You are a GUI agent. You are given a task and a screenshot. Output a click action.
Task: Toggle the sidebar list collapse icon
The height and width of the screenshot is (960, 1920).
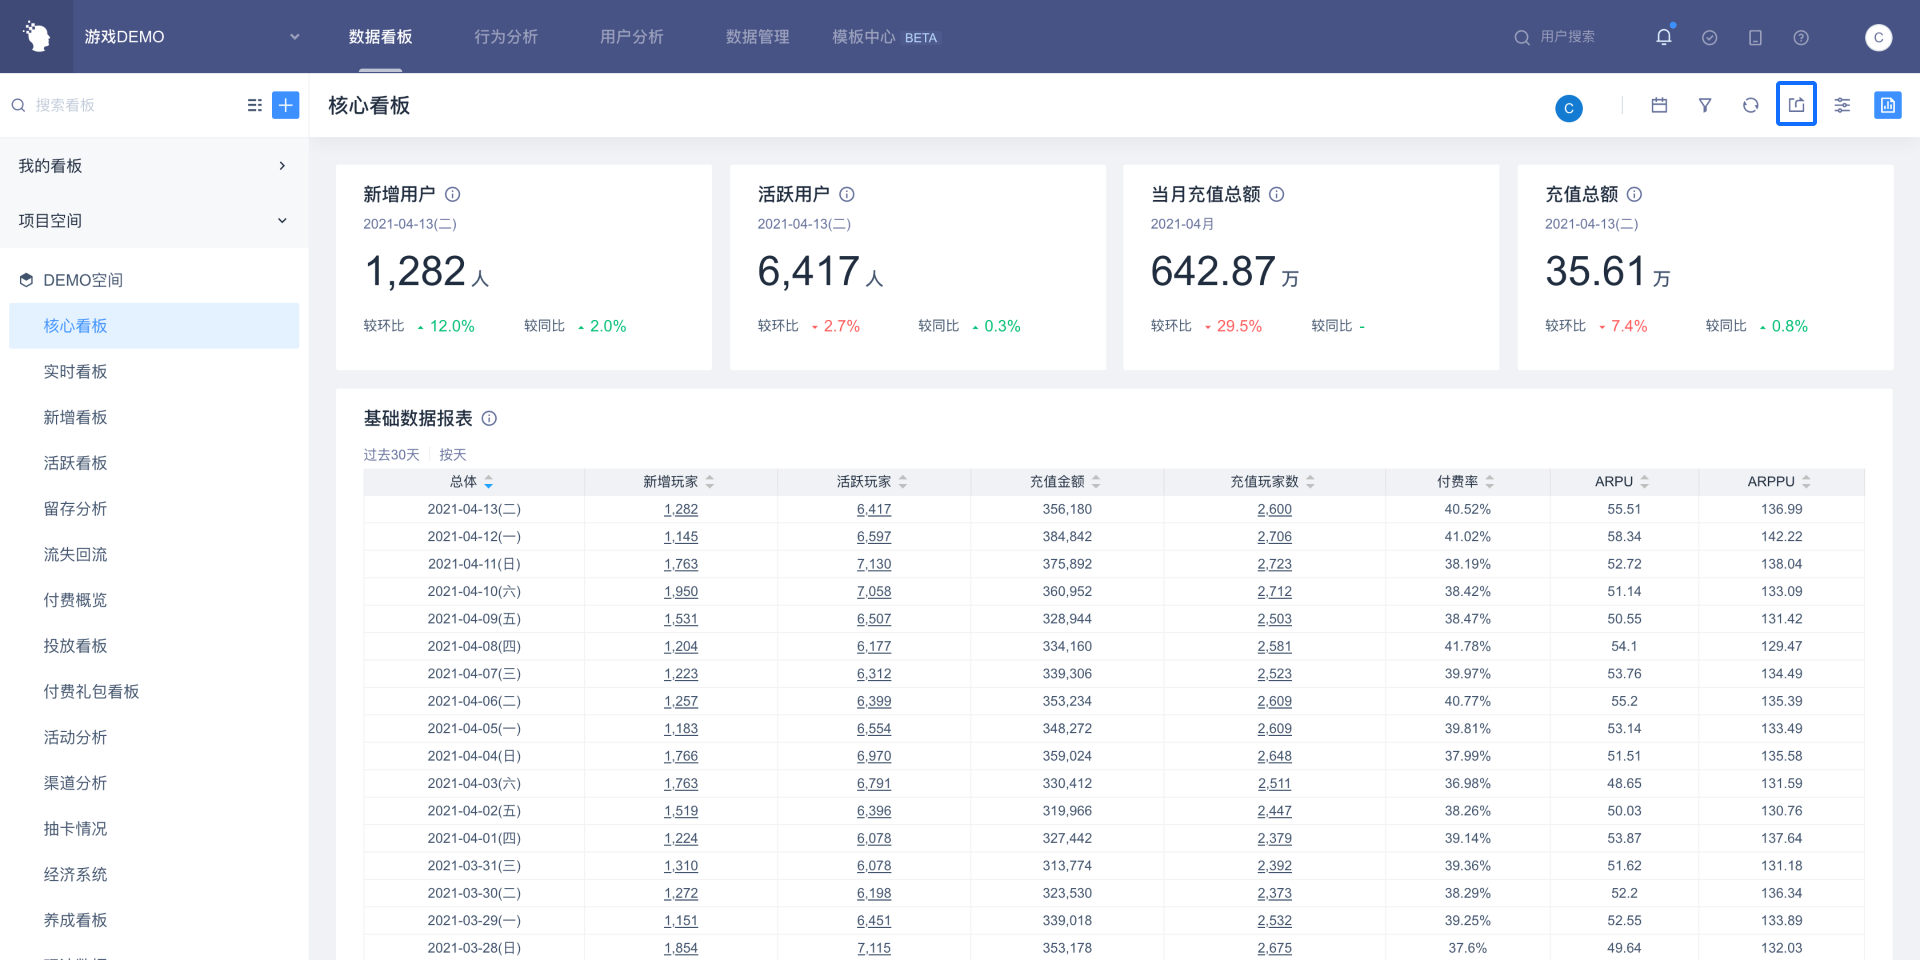[255, 105]
